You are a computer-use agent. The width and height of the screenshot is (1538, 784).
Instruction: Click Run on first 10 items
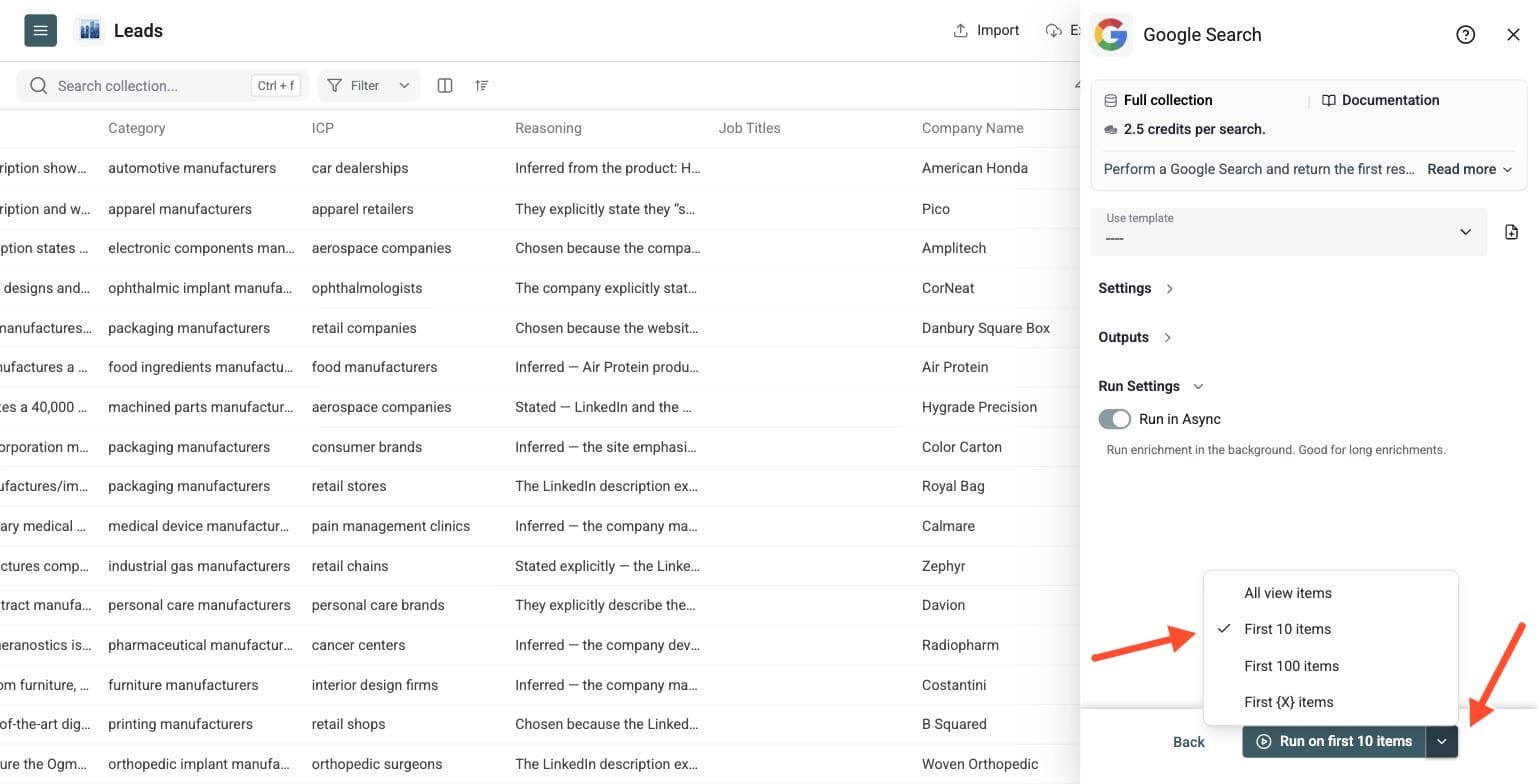(x=1334, y=741)
